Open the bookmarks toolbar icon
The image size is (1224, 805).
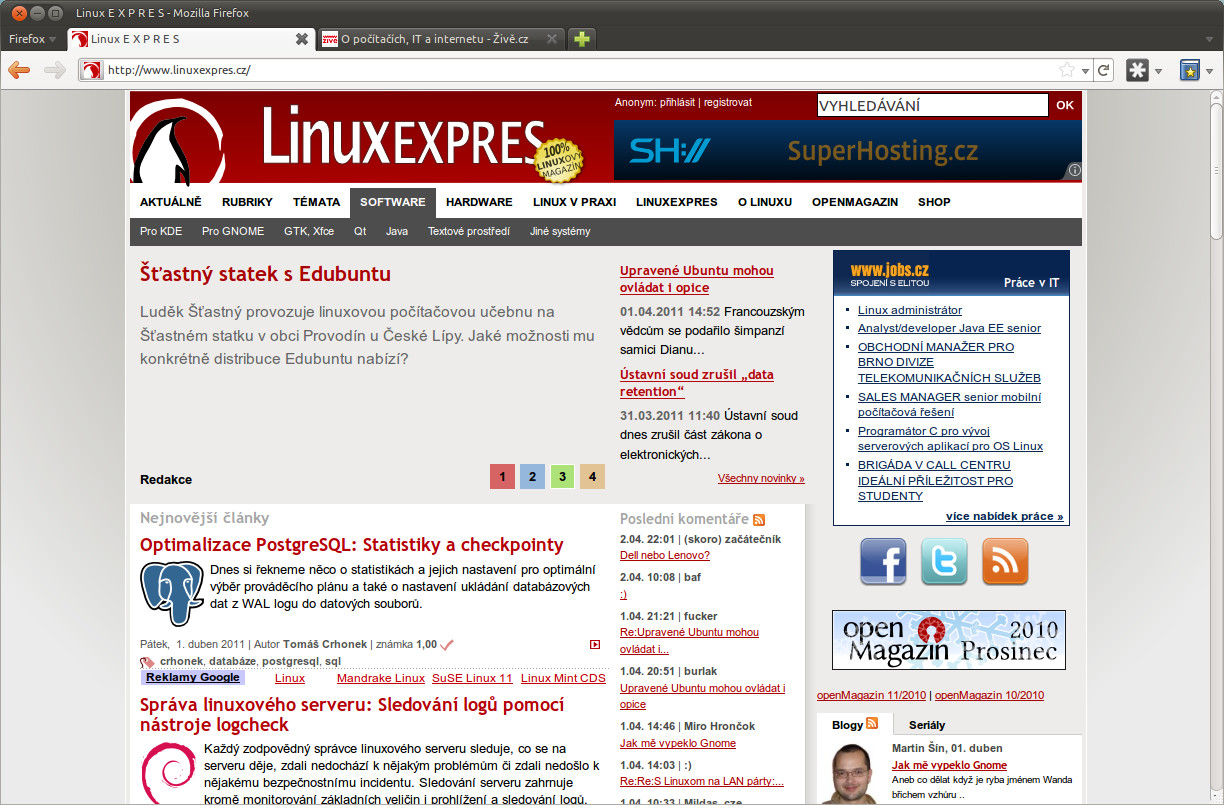click(1190, 70)
